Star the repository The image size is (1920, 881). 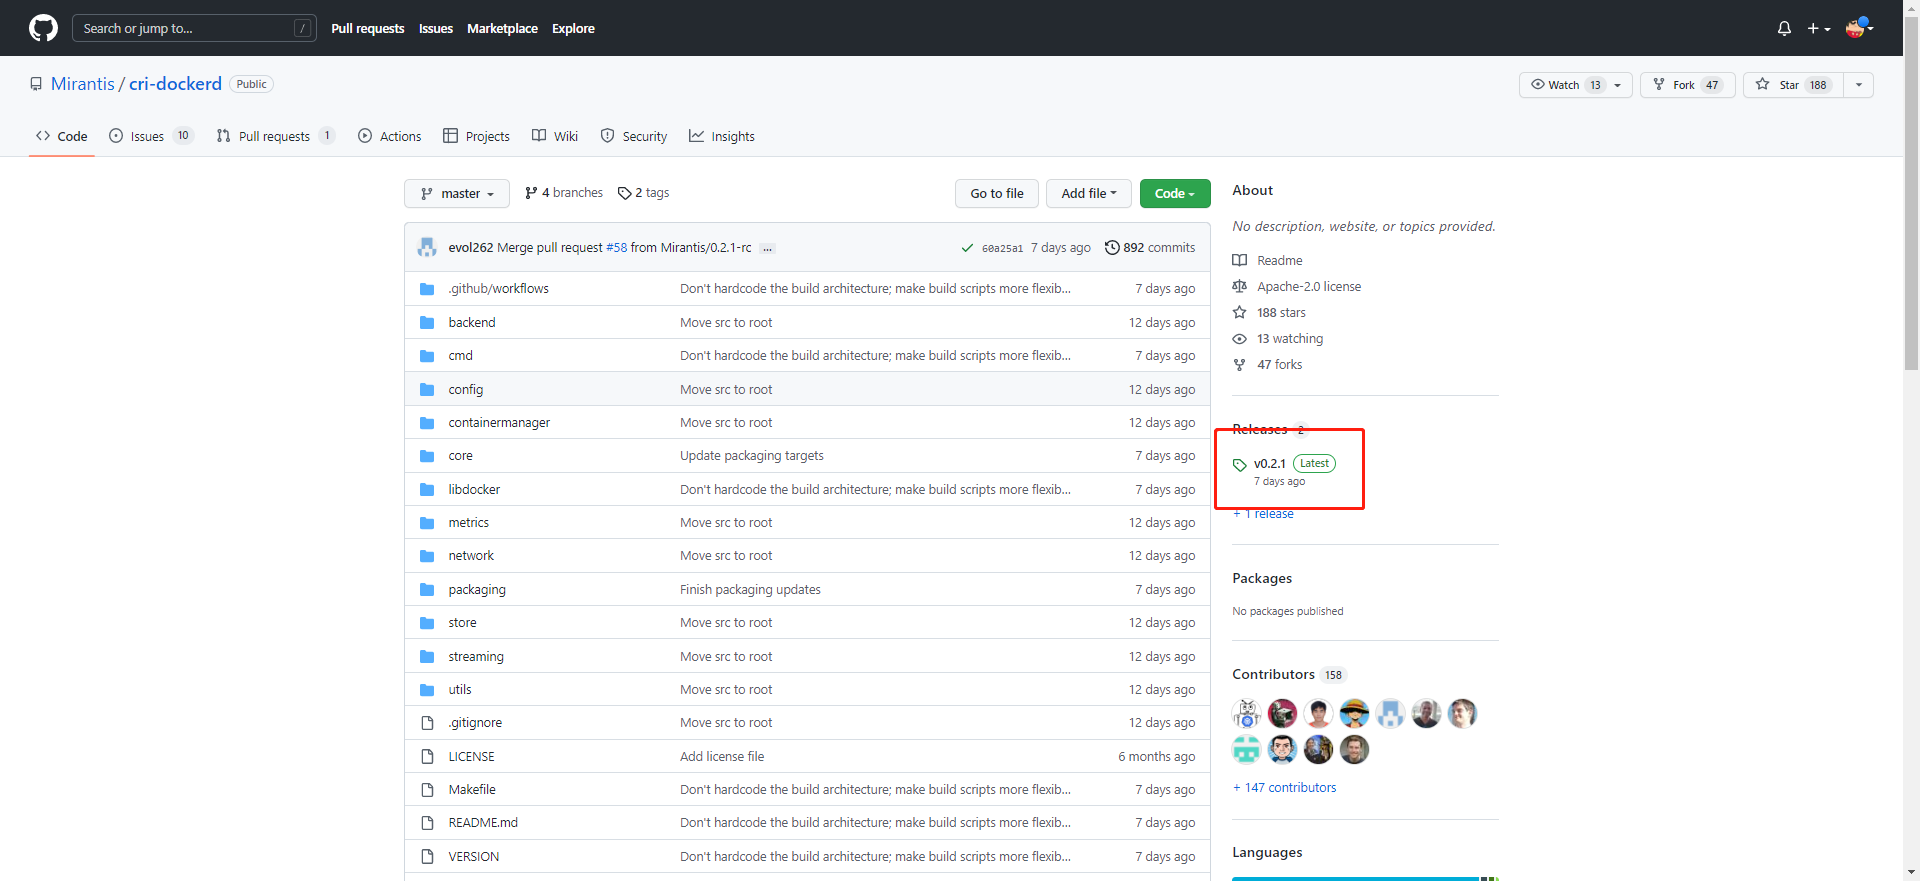(x=1794, y=85)
